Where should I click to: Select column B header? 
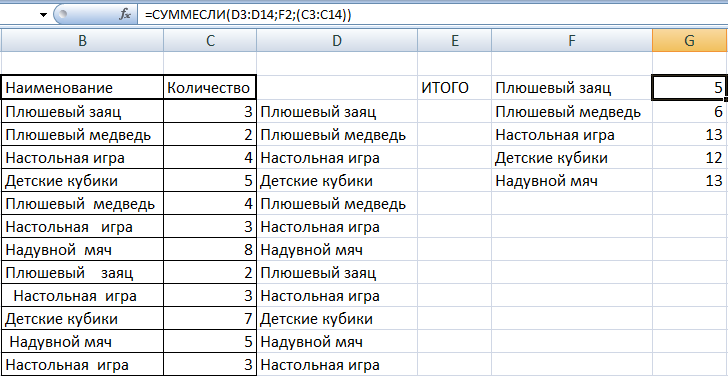point(82,41)
